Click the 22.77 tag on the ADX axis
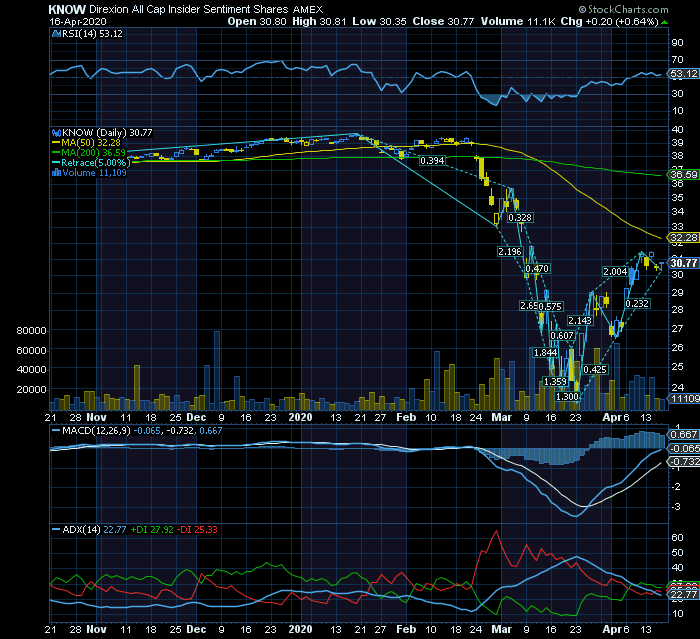The height and width of the screenshot is (639, 700). pyautogui.click(x=683, y=595)
